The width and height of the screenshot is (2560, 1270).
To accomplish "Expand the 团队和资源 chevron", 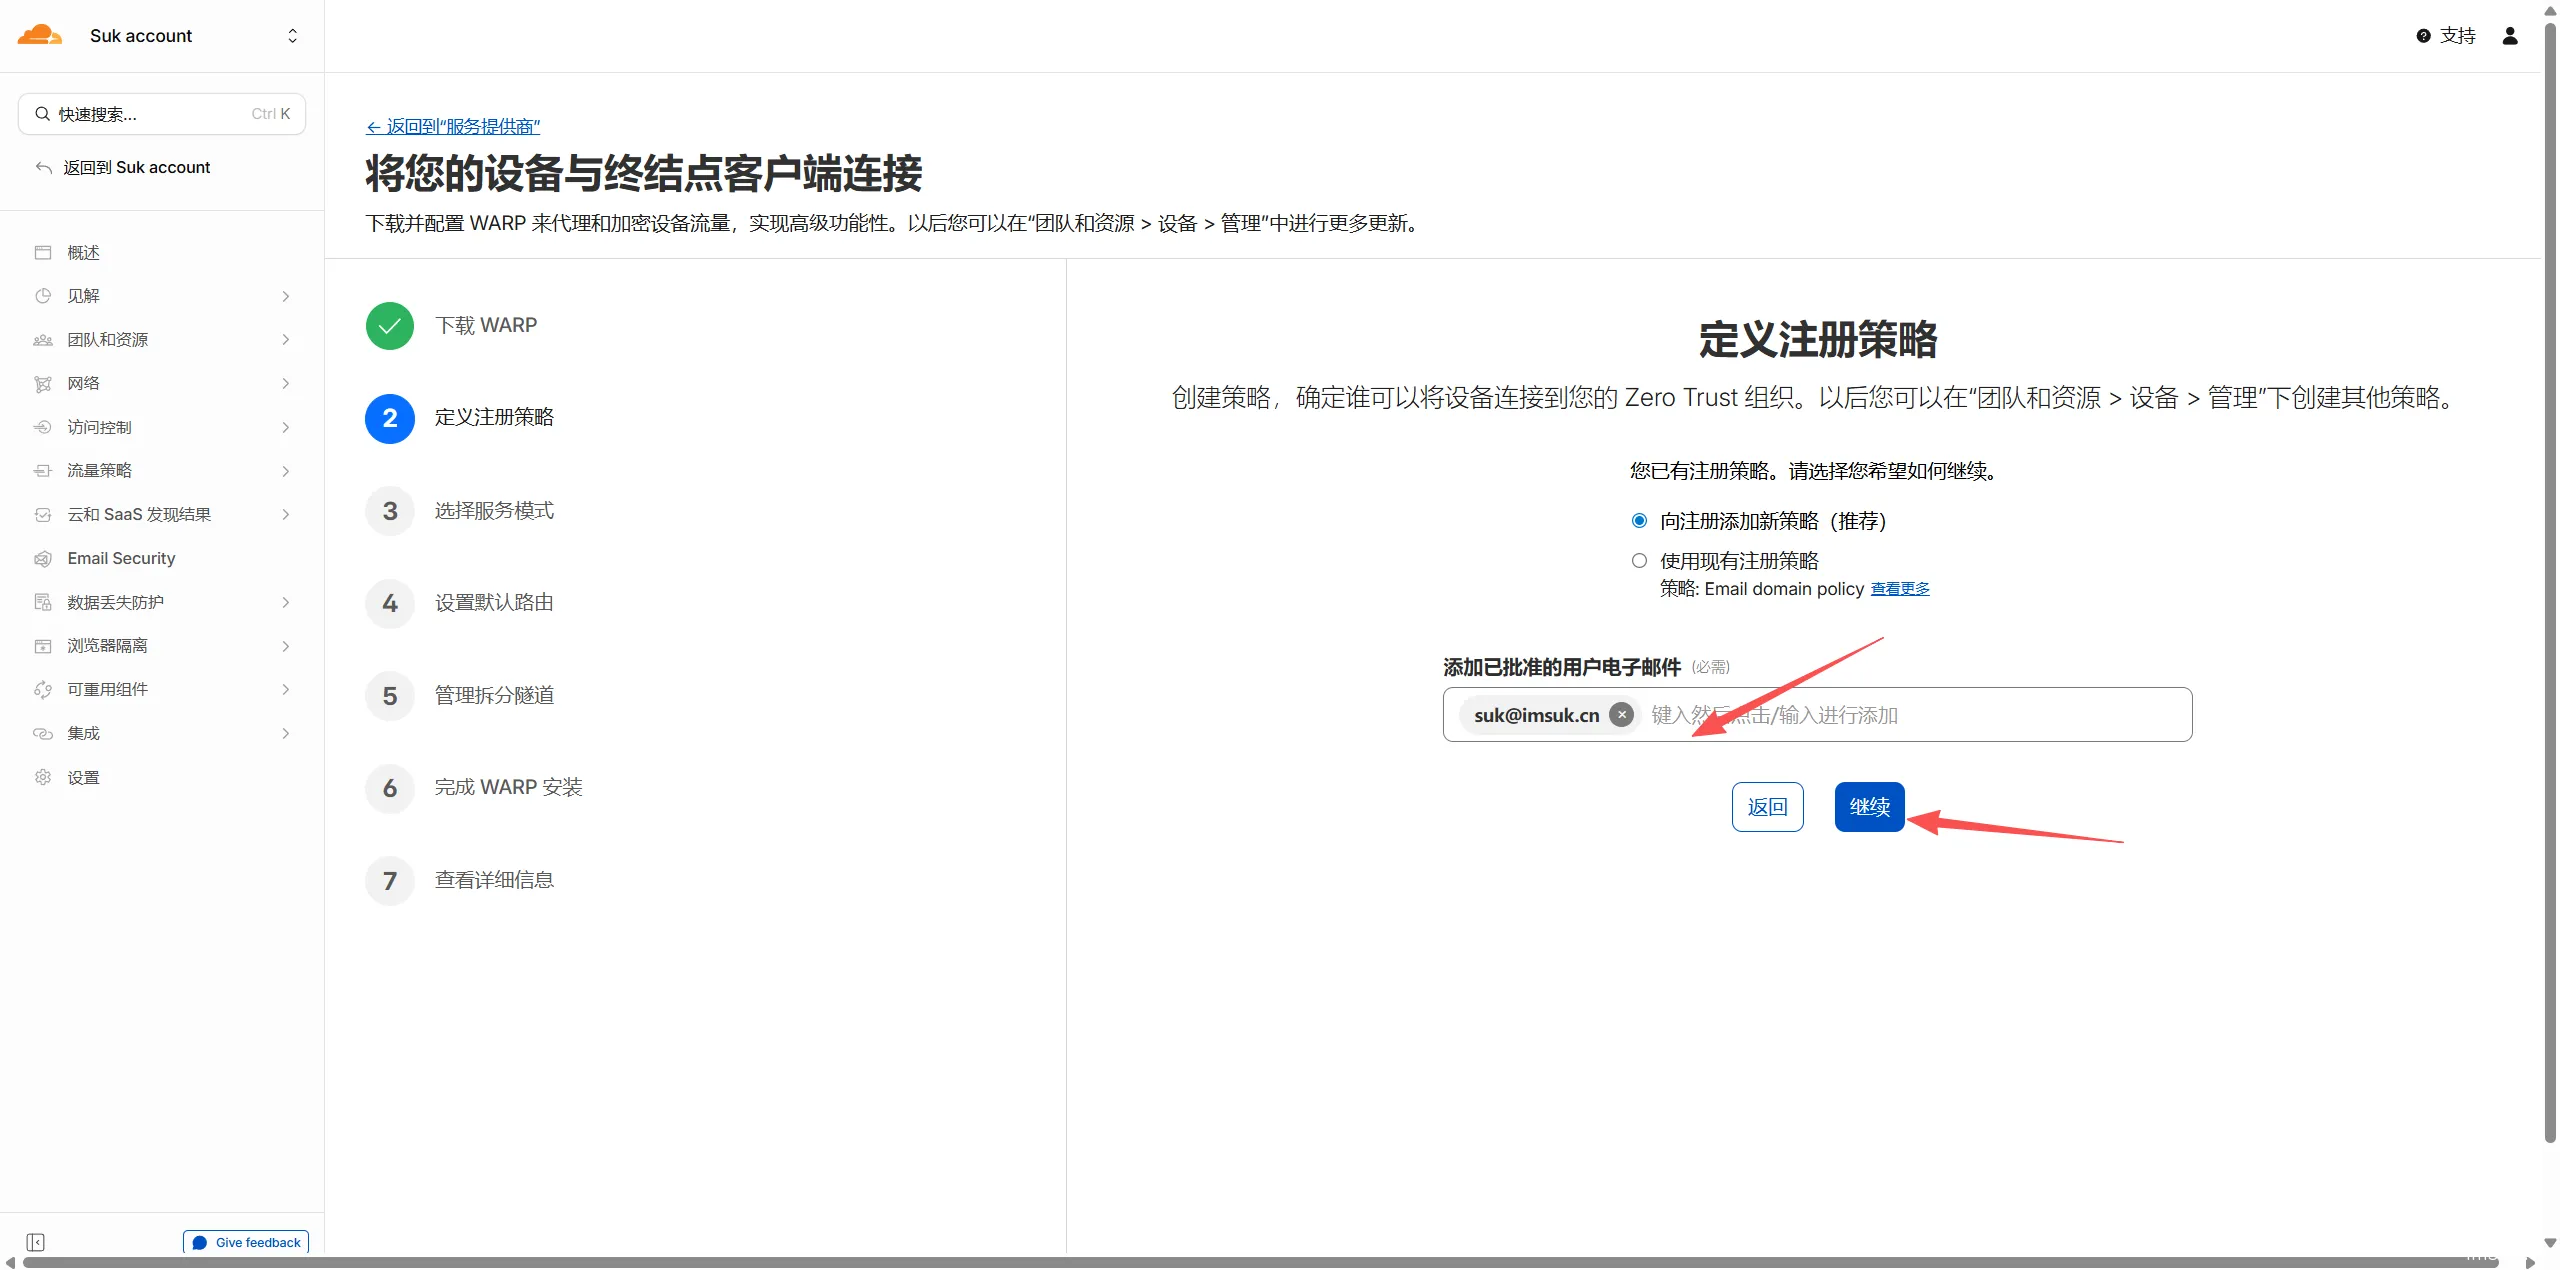I will pyautogui.click(x=286, y=340).
